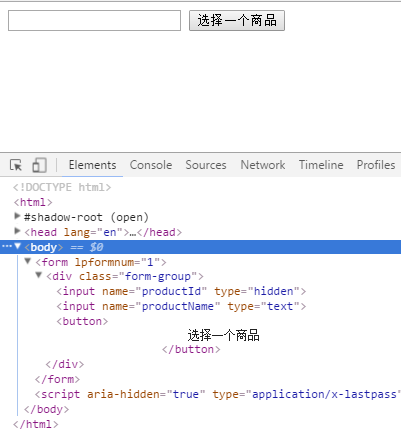Switch to the Console tab
Screen dimensions: 401x446
click(x=151, y=165)
